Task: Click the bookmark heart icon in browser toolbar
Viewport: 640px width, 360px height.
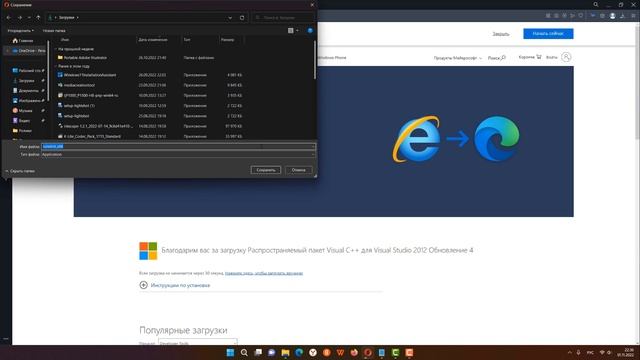Action: (x=580, y=16)
